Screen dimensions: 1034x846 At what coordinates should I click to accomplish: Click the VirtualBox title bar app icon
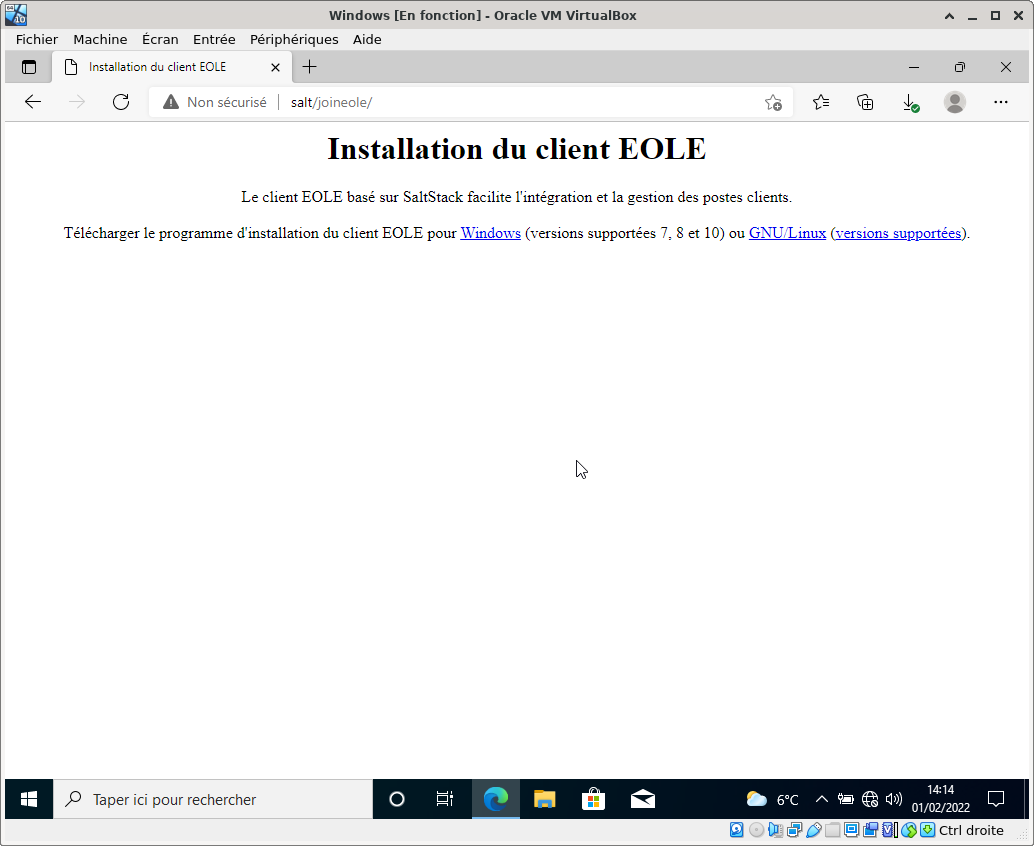[x=16, y=15]
